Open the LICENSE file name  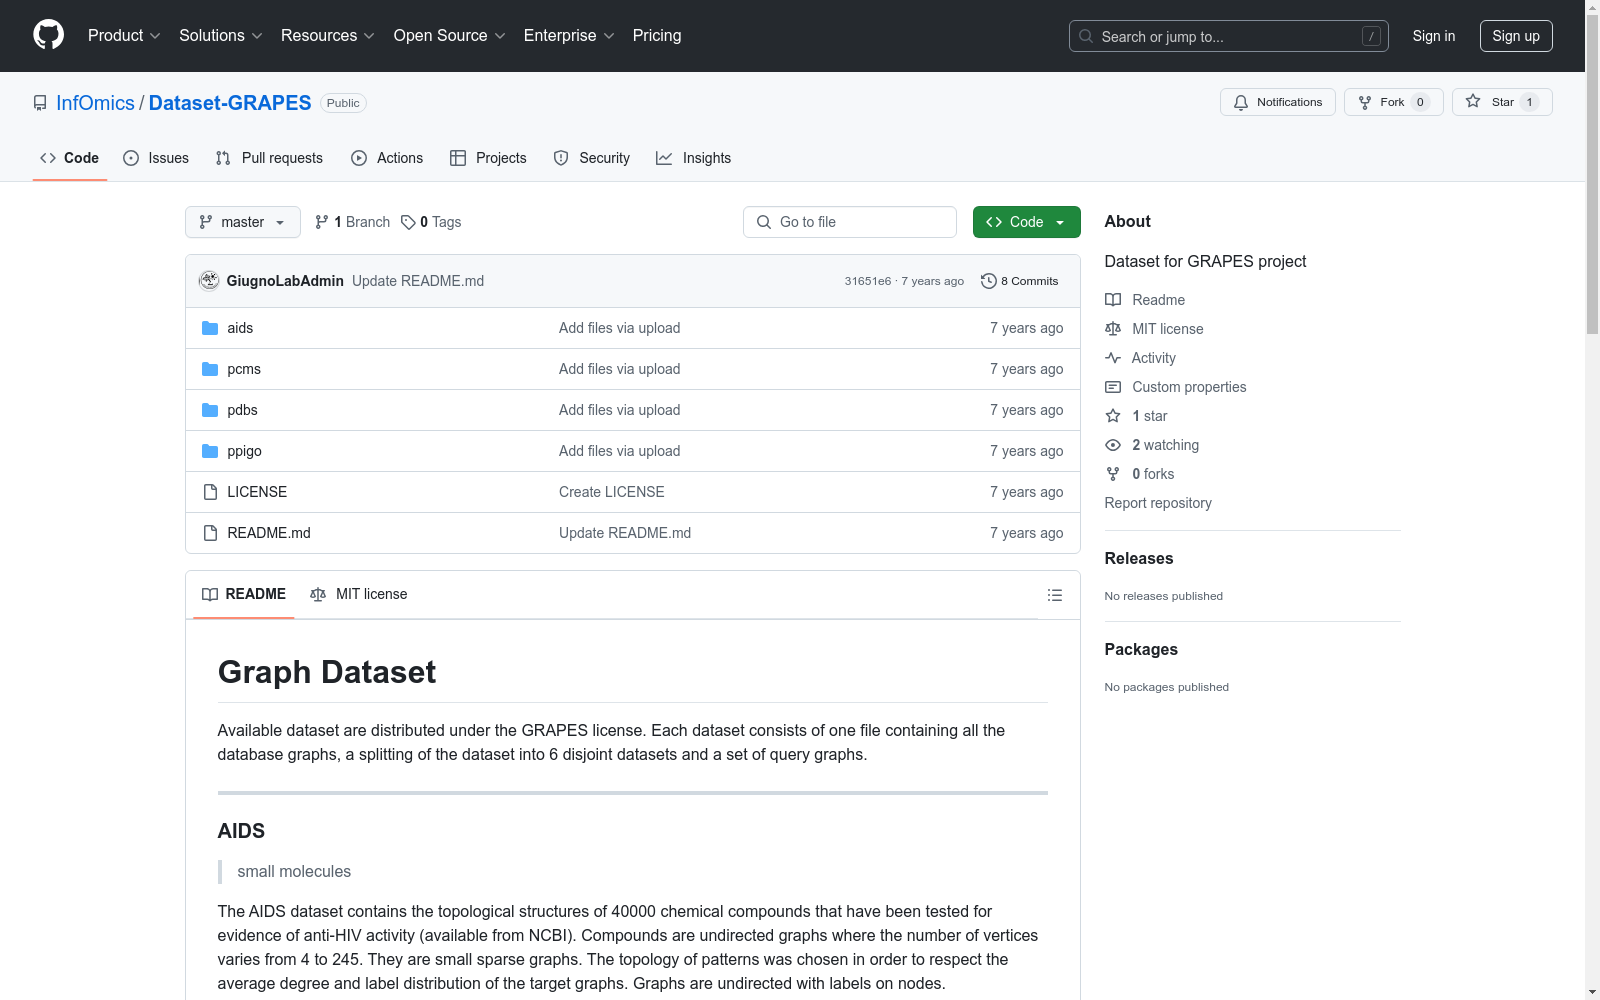click(x=257, y=492)
